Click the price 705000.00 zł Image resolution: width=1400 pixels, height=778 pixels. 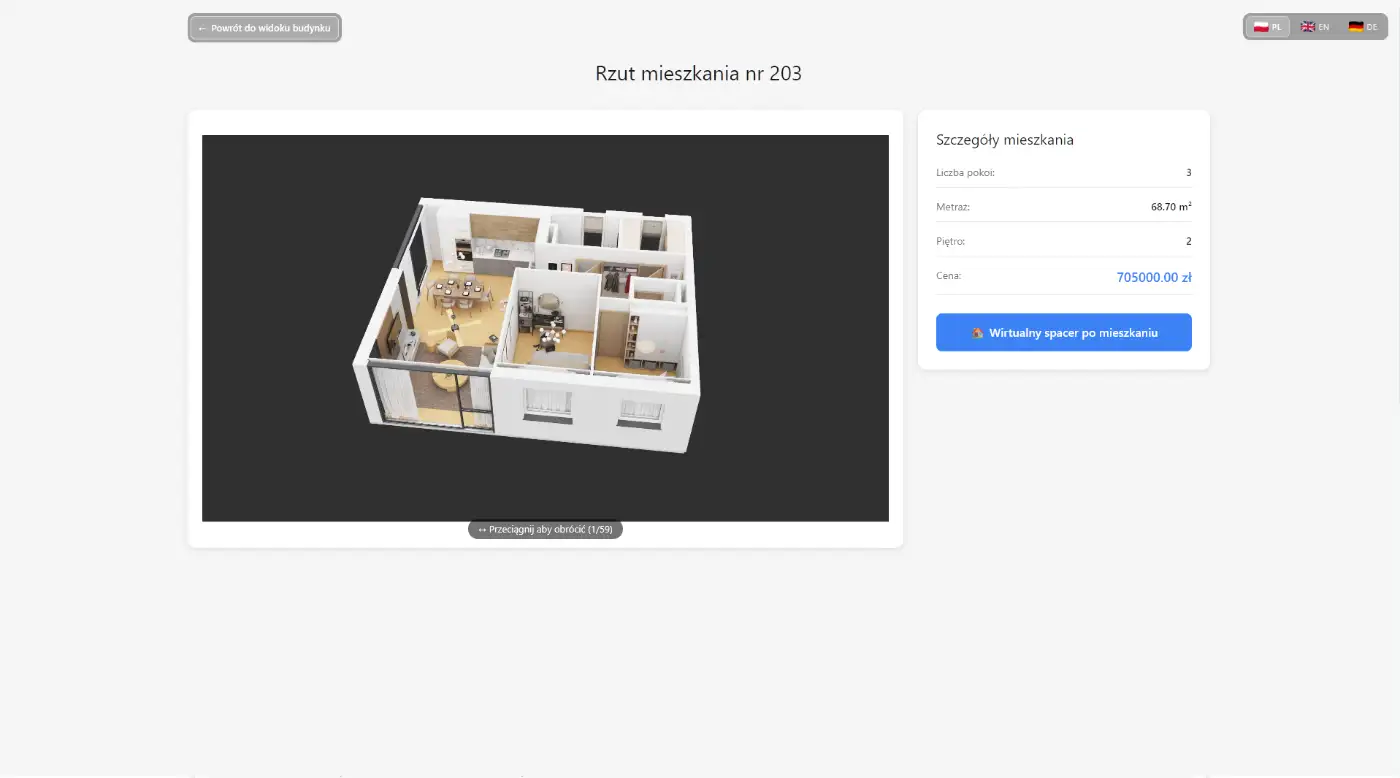point(1153,277)
